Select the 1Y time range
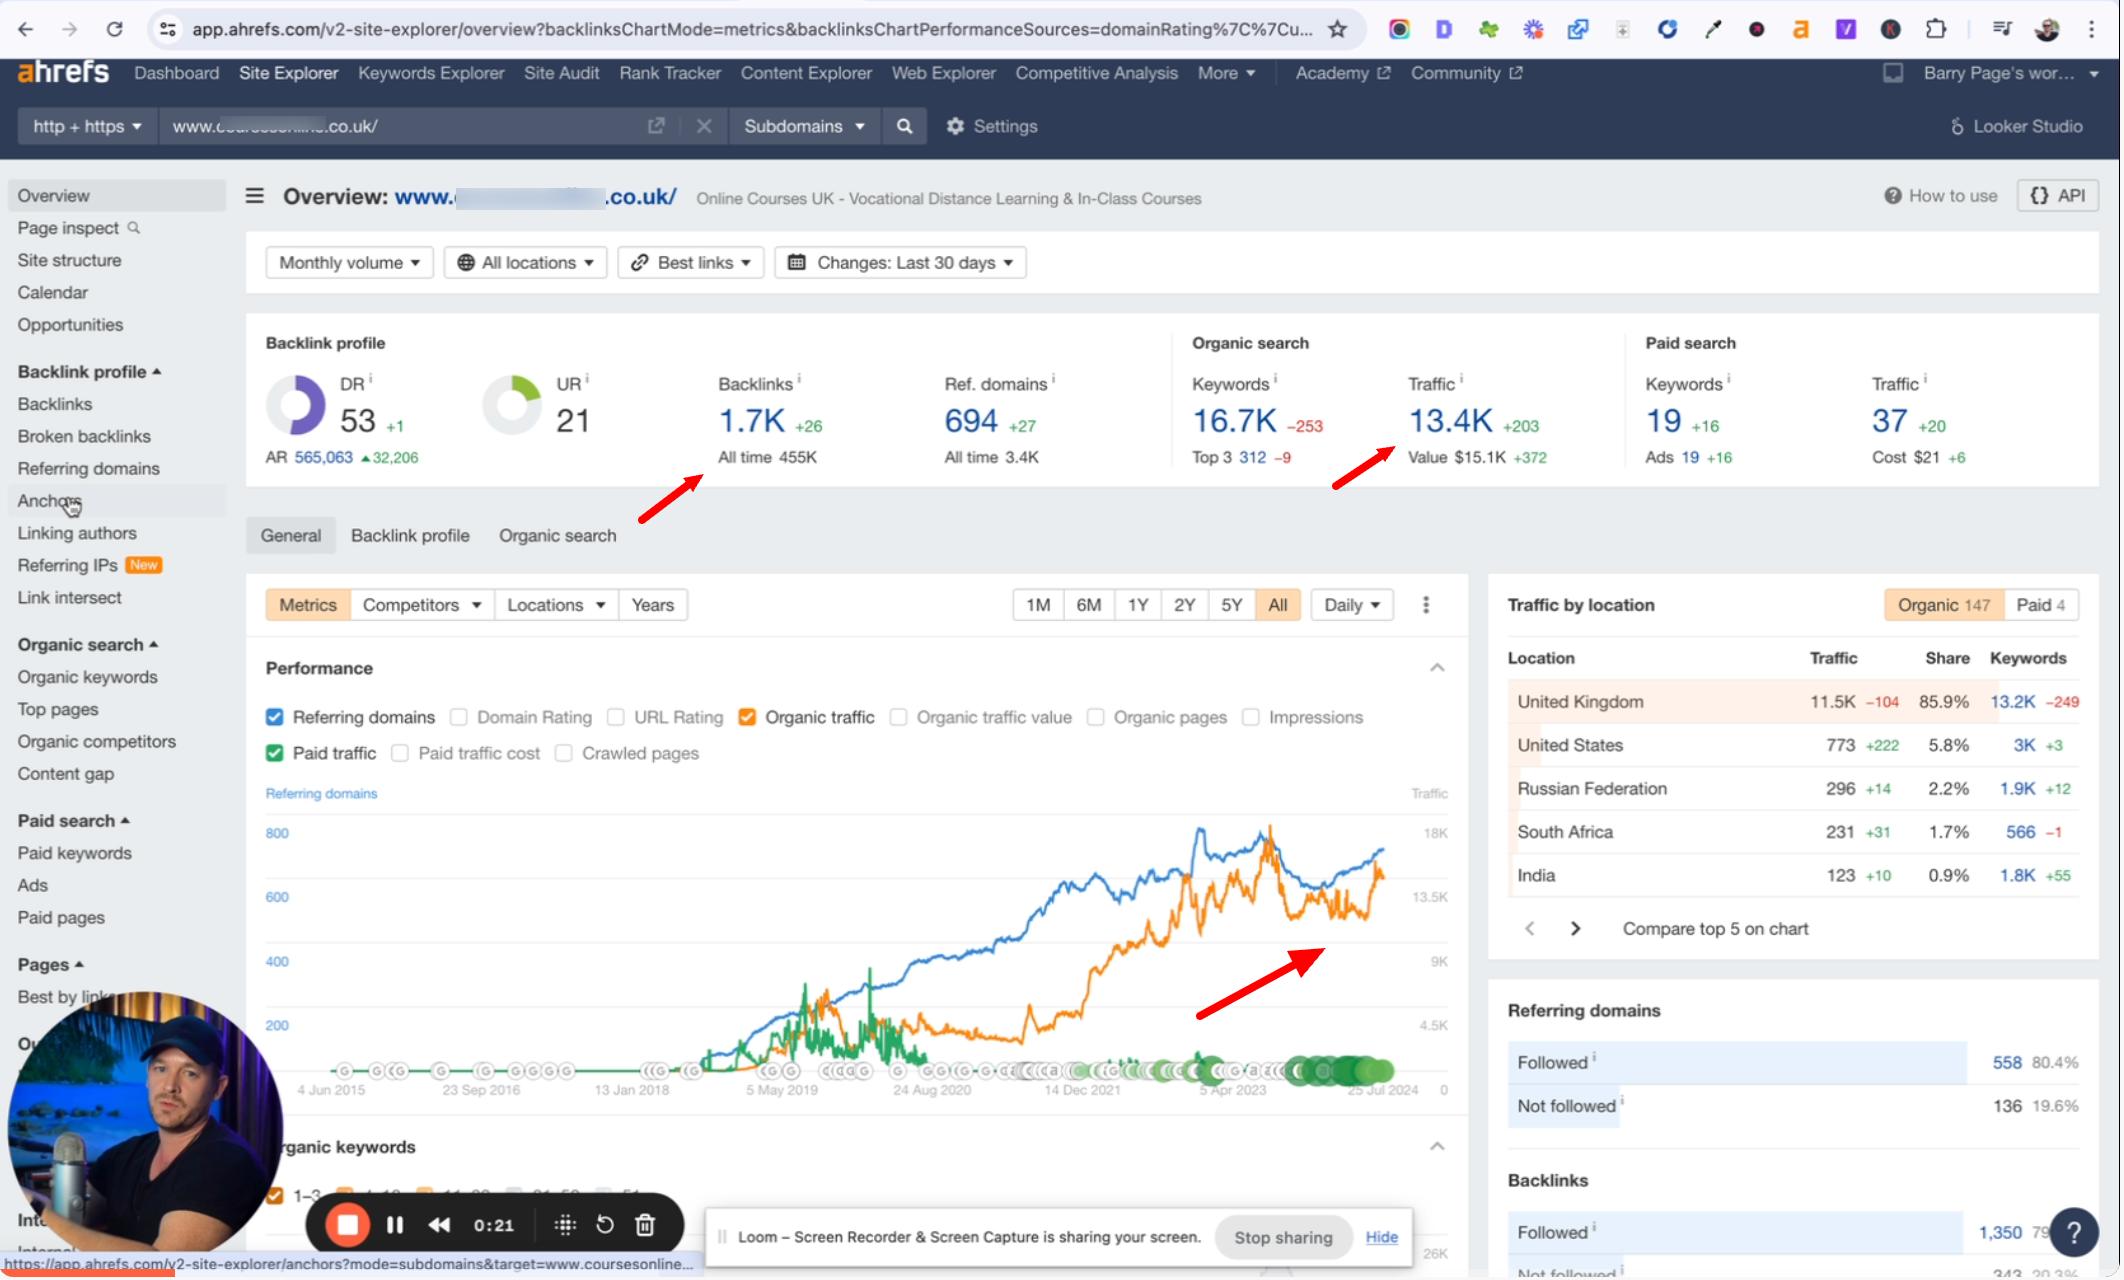2124x1280 pixels. coord(1137,605)
